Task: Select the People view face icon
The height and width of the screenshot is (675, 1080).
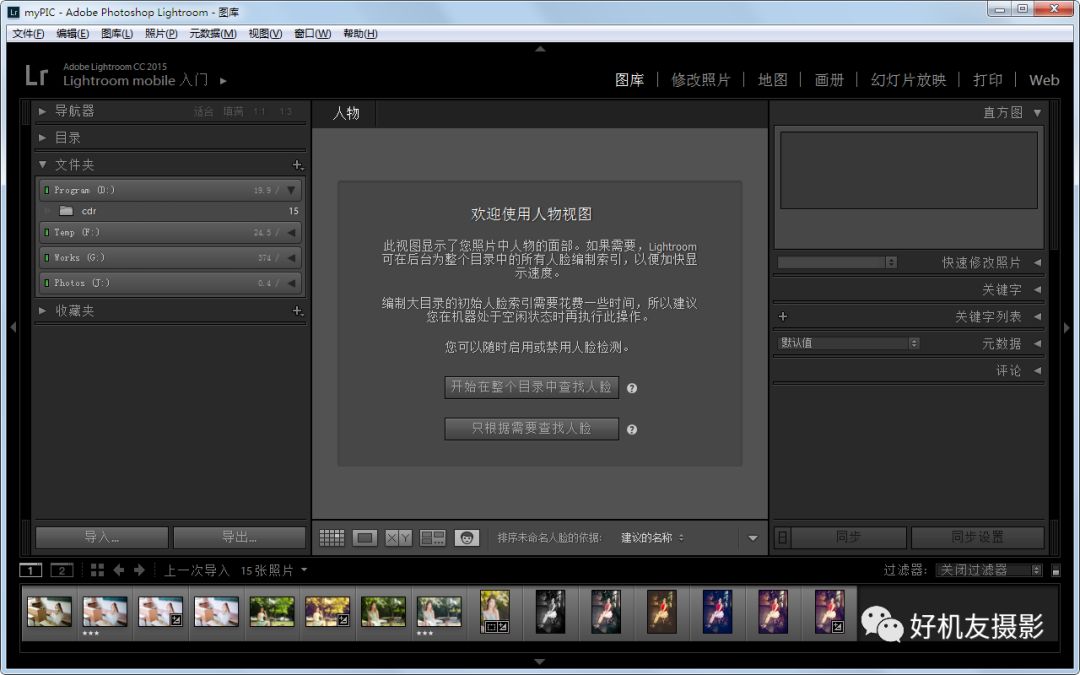Action: (x=466, y=537)
